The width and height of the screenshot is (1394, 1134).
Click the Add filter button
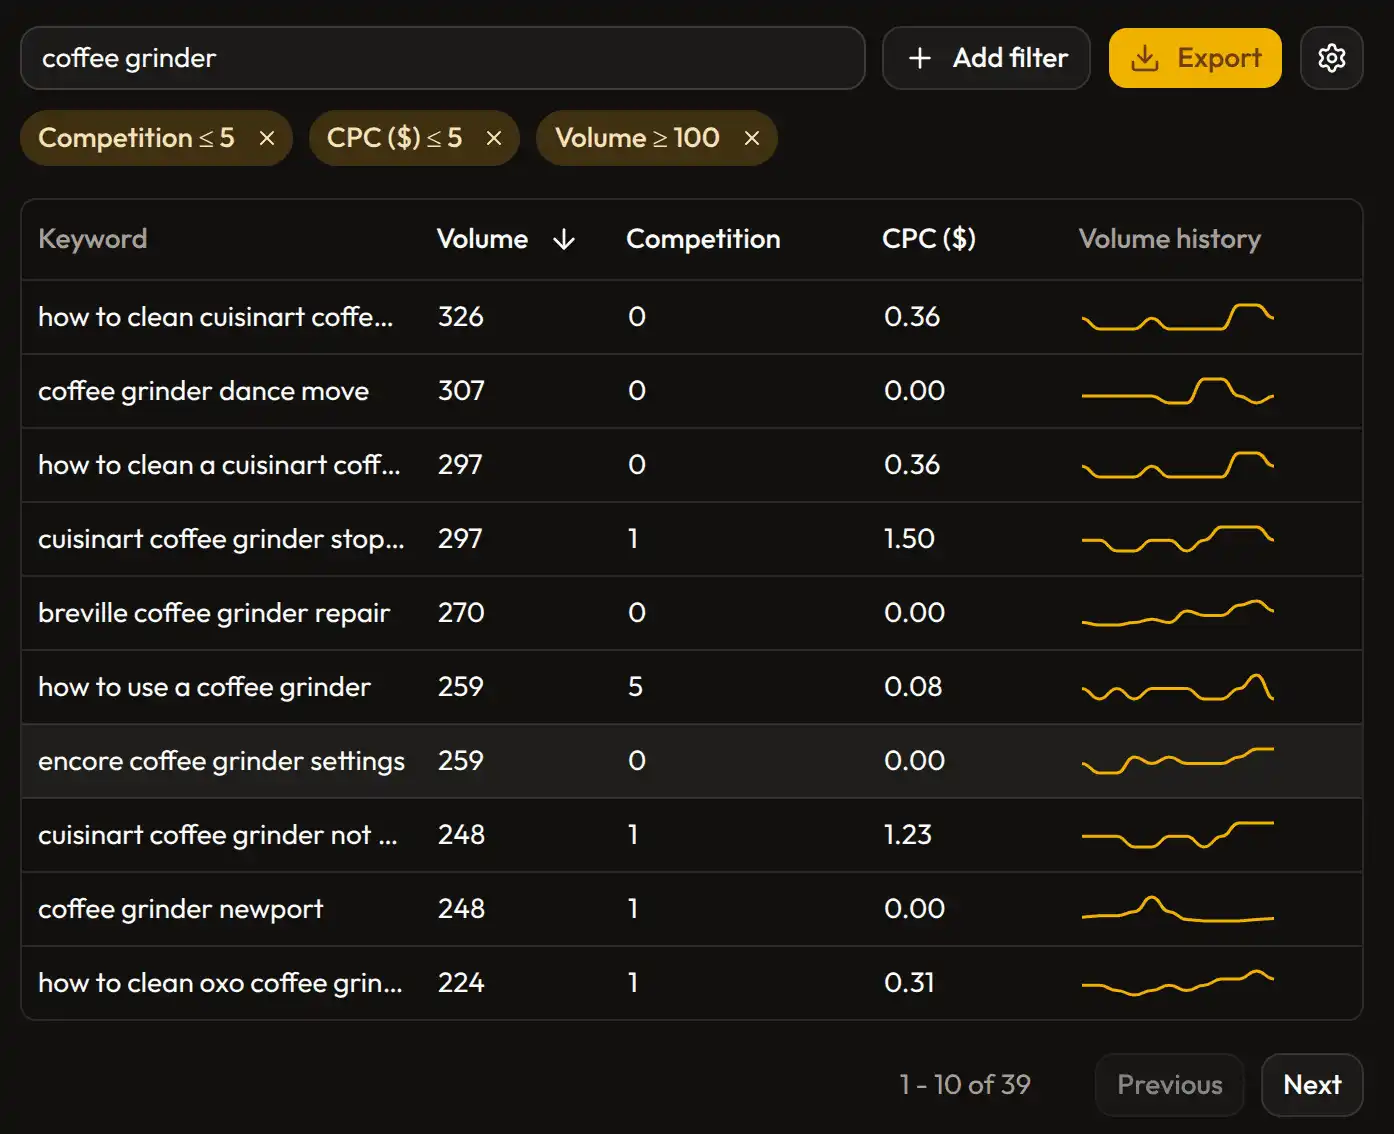pyautogui.click(x=986, y=58)
